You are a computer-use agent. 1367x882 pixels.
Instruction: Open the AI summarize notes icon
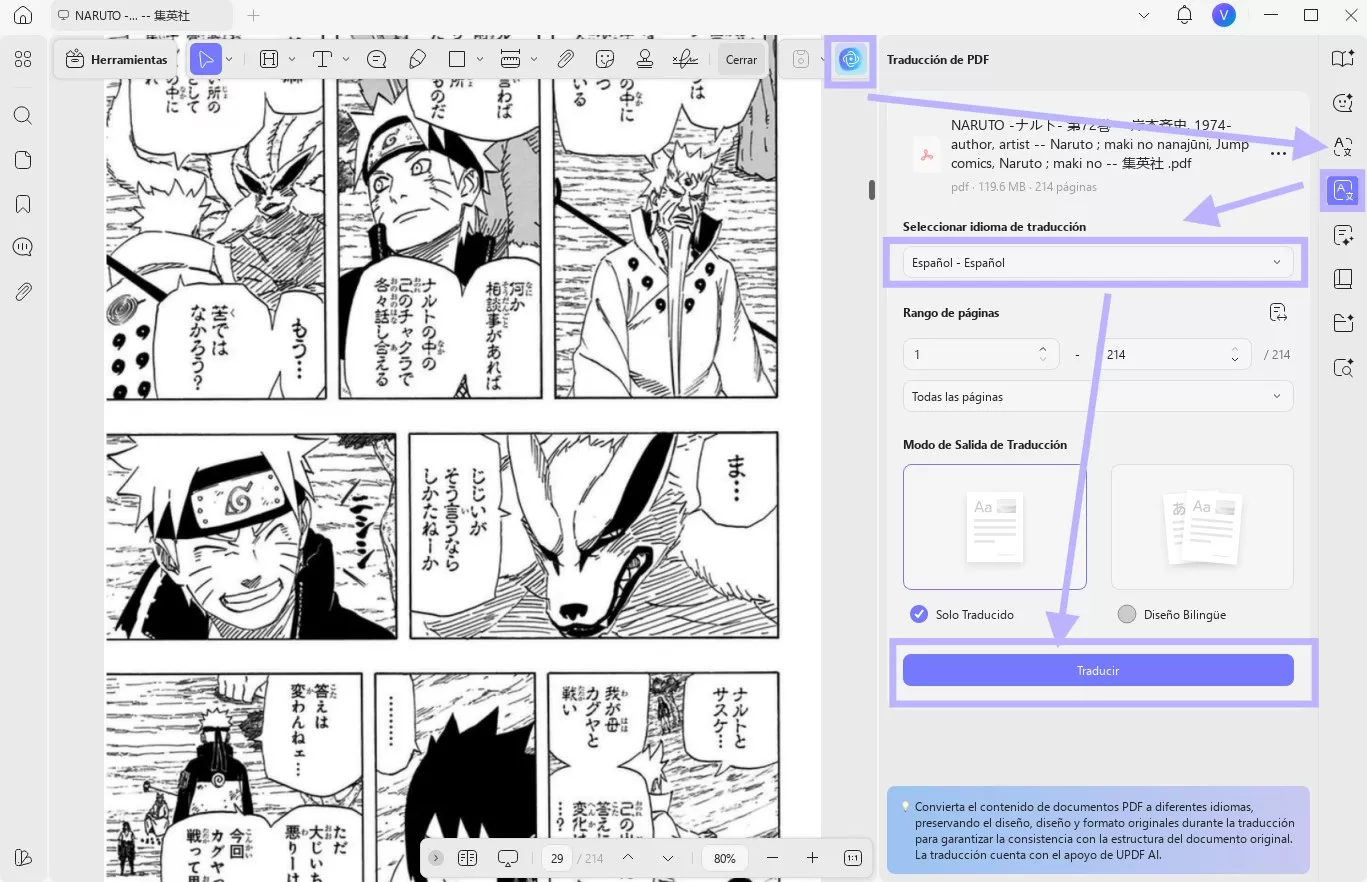[x=1343, y=235]
